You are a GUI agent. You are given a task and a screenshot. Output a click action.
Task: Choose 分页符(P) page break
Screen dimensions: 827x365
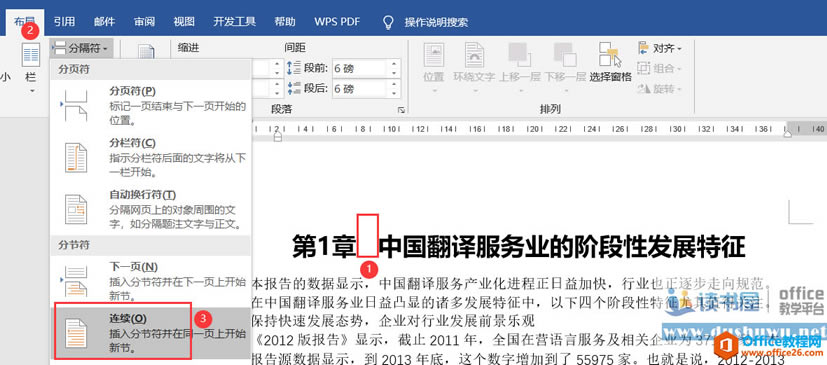(150, 105)
